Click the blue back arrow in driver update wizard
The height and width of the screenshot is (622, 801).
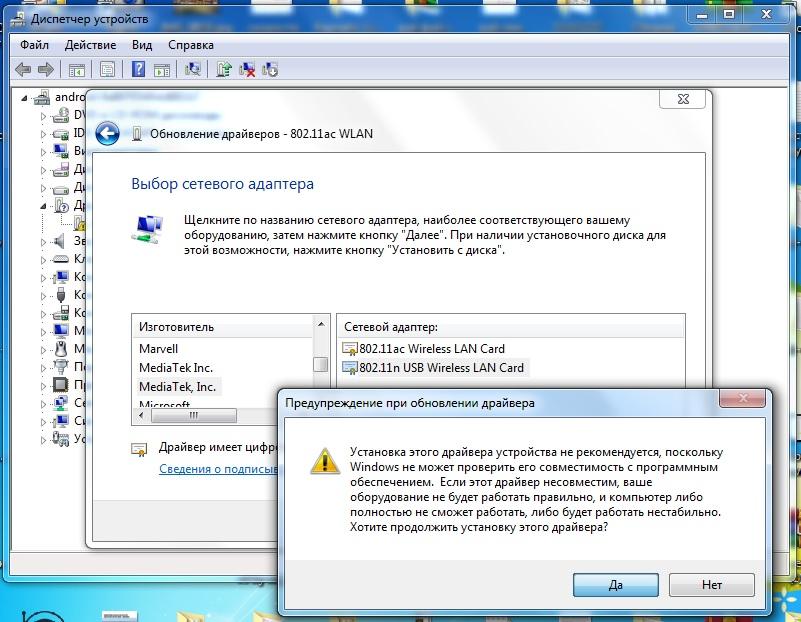point(107,134)
